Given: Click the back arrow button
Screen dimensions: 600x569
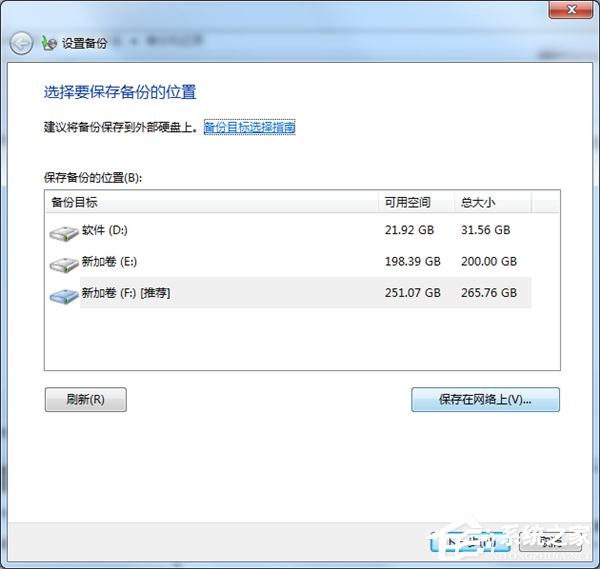Looking at the screenshot, I should click(21, 43).
